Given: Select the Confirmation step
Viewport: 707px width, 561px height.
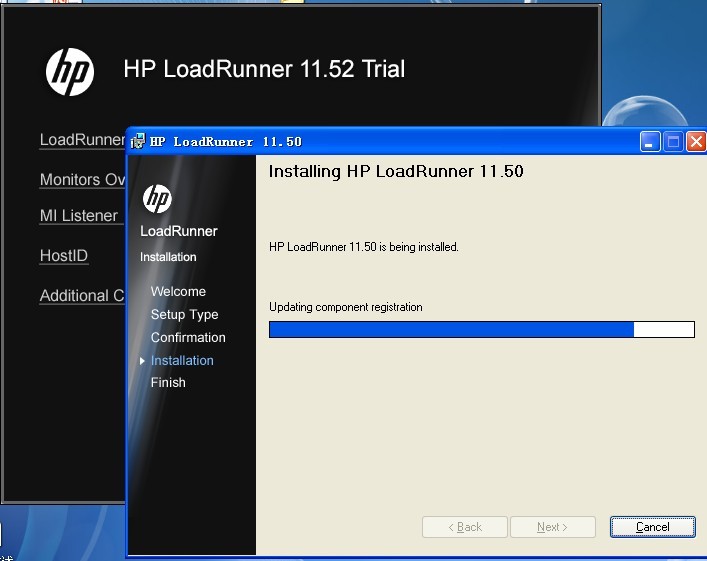Looking at the screenshot, I should click(x=188, y=337).
